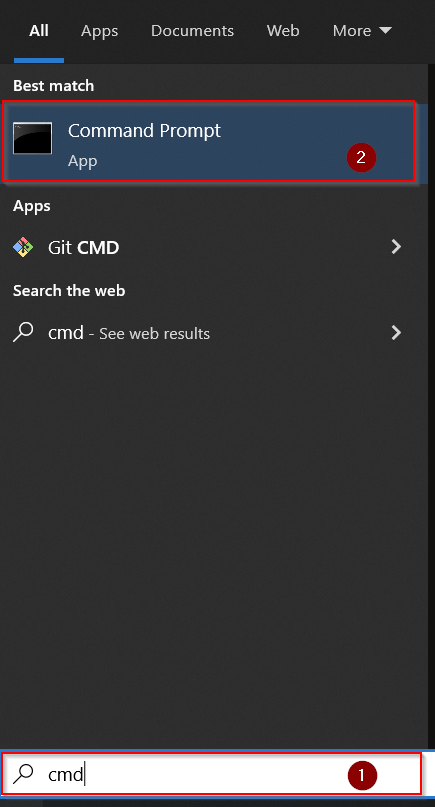Select the Web tab

[283, 31]
